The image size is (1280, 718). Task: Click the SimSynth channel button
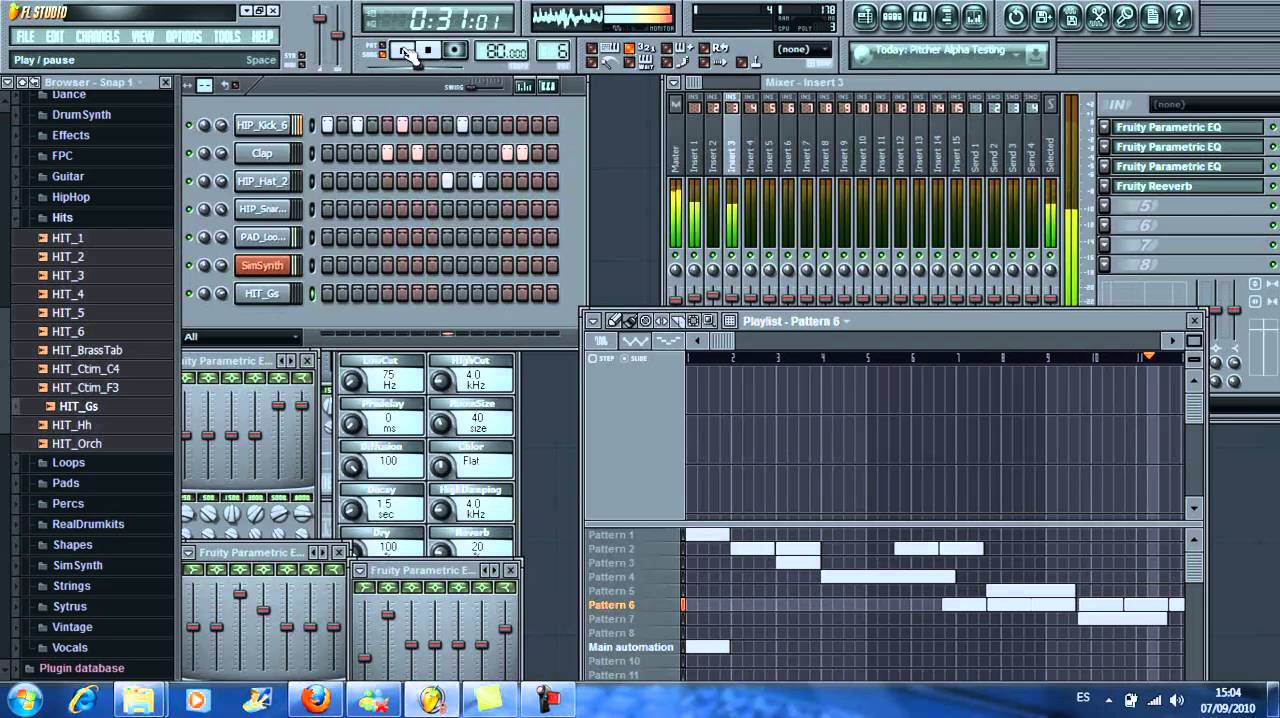tap(262, 265)
